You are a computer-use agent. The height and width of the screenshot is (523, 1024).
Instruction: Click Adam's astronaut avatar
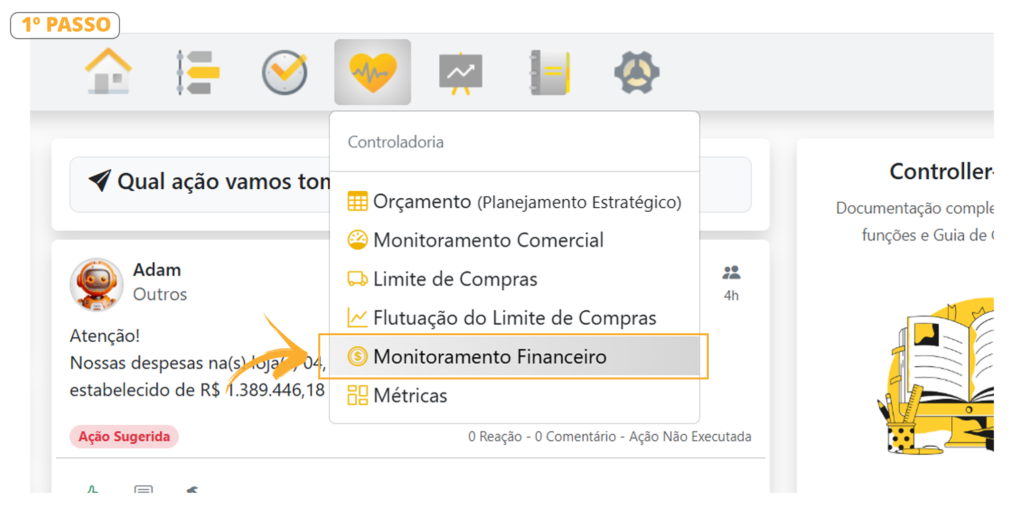click(96, 284)
